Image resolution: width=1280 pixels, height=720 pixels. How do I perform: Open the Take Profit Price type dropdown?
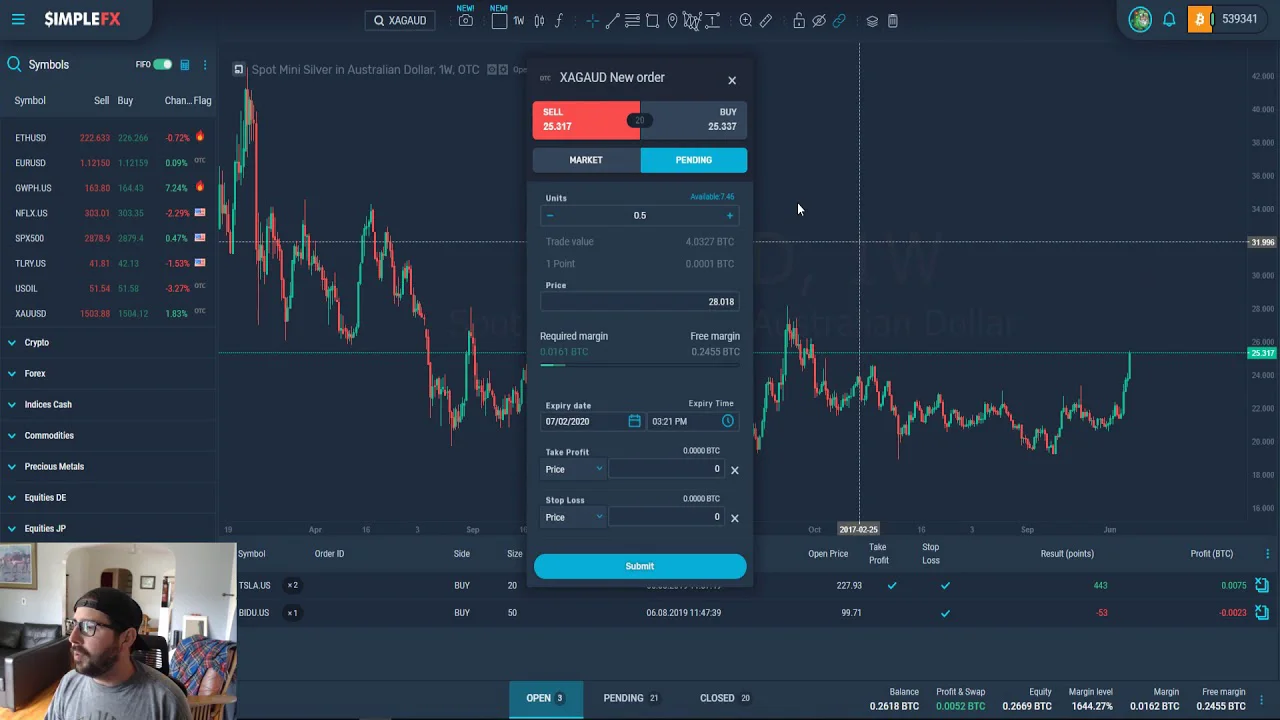click(x=574, y=469)
